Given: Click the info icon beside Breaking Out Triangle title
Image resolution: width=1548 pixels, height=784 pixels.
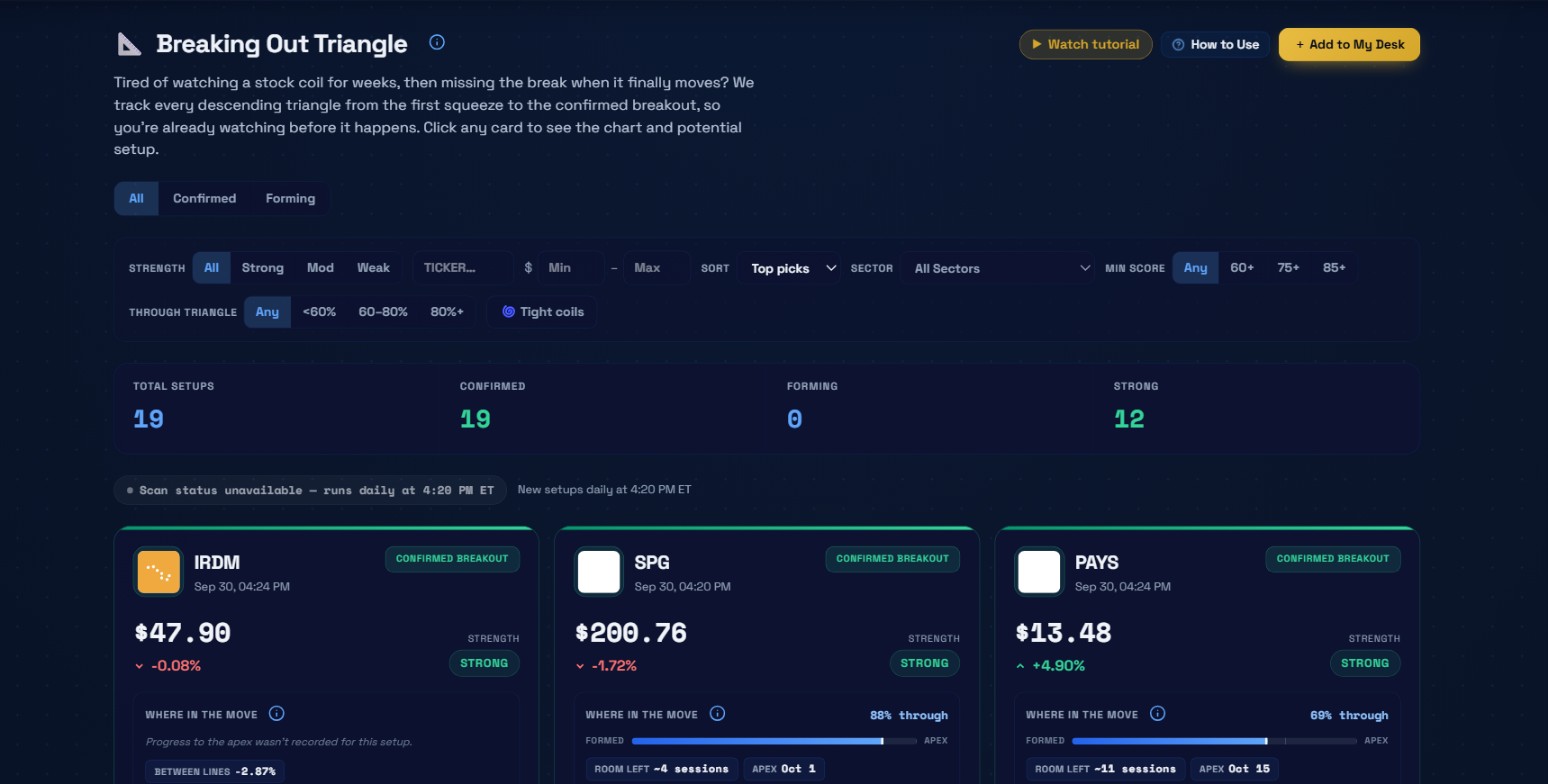Looking at the screenshot, I should point(436,42).
